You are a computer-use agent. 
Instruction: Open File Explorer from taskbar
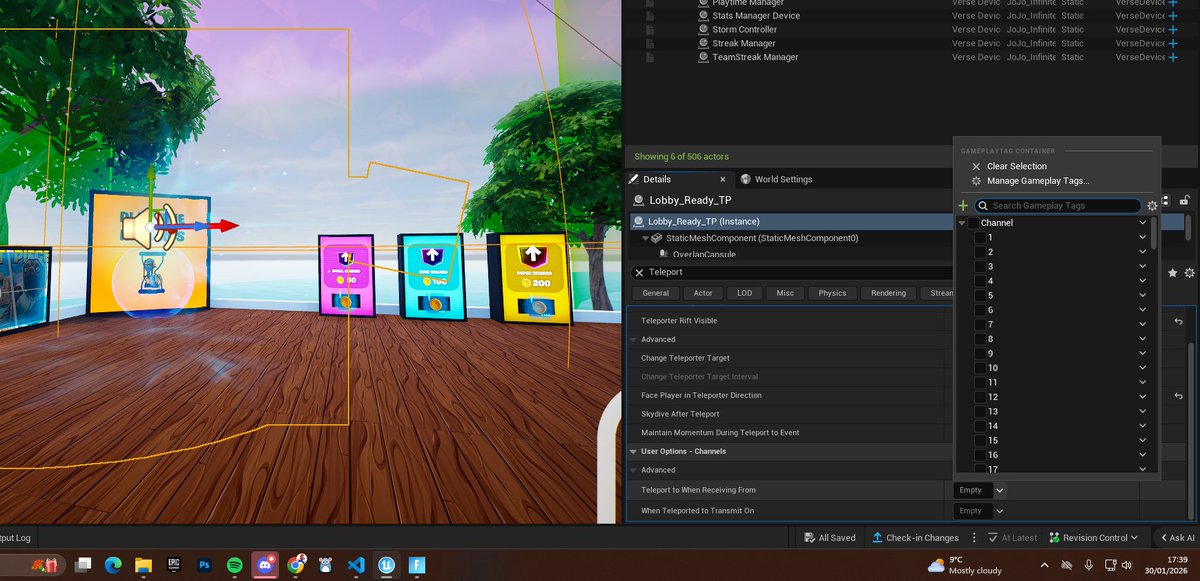(x=143, y=565)
